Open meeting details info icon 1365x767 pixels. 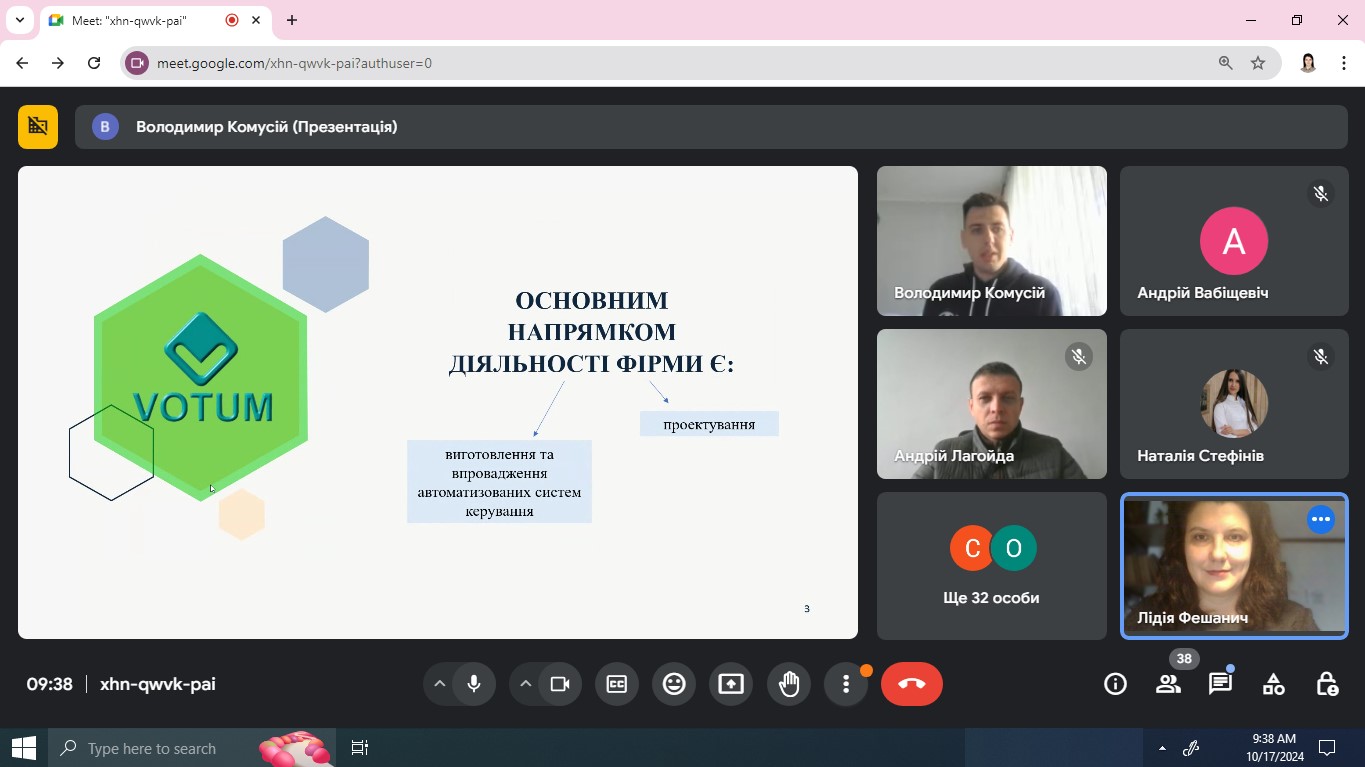click(x=1115, y=684)
